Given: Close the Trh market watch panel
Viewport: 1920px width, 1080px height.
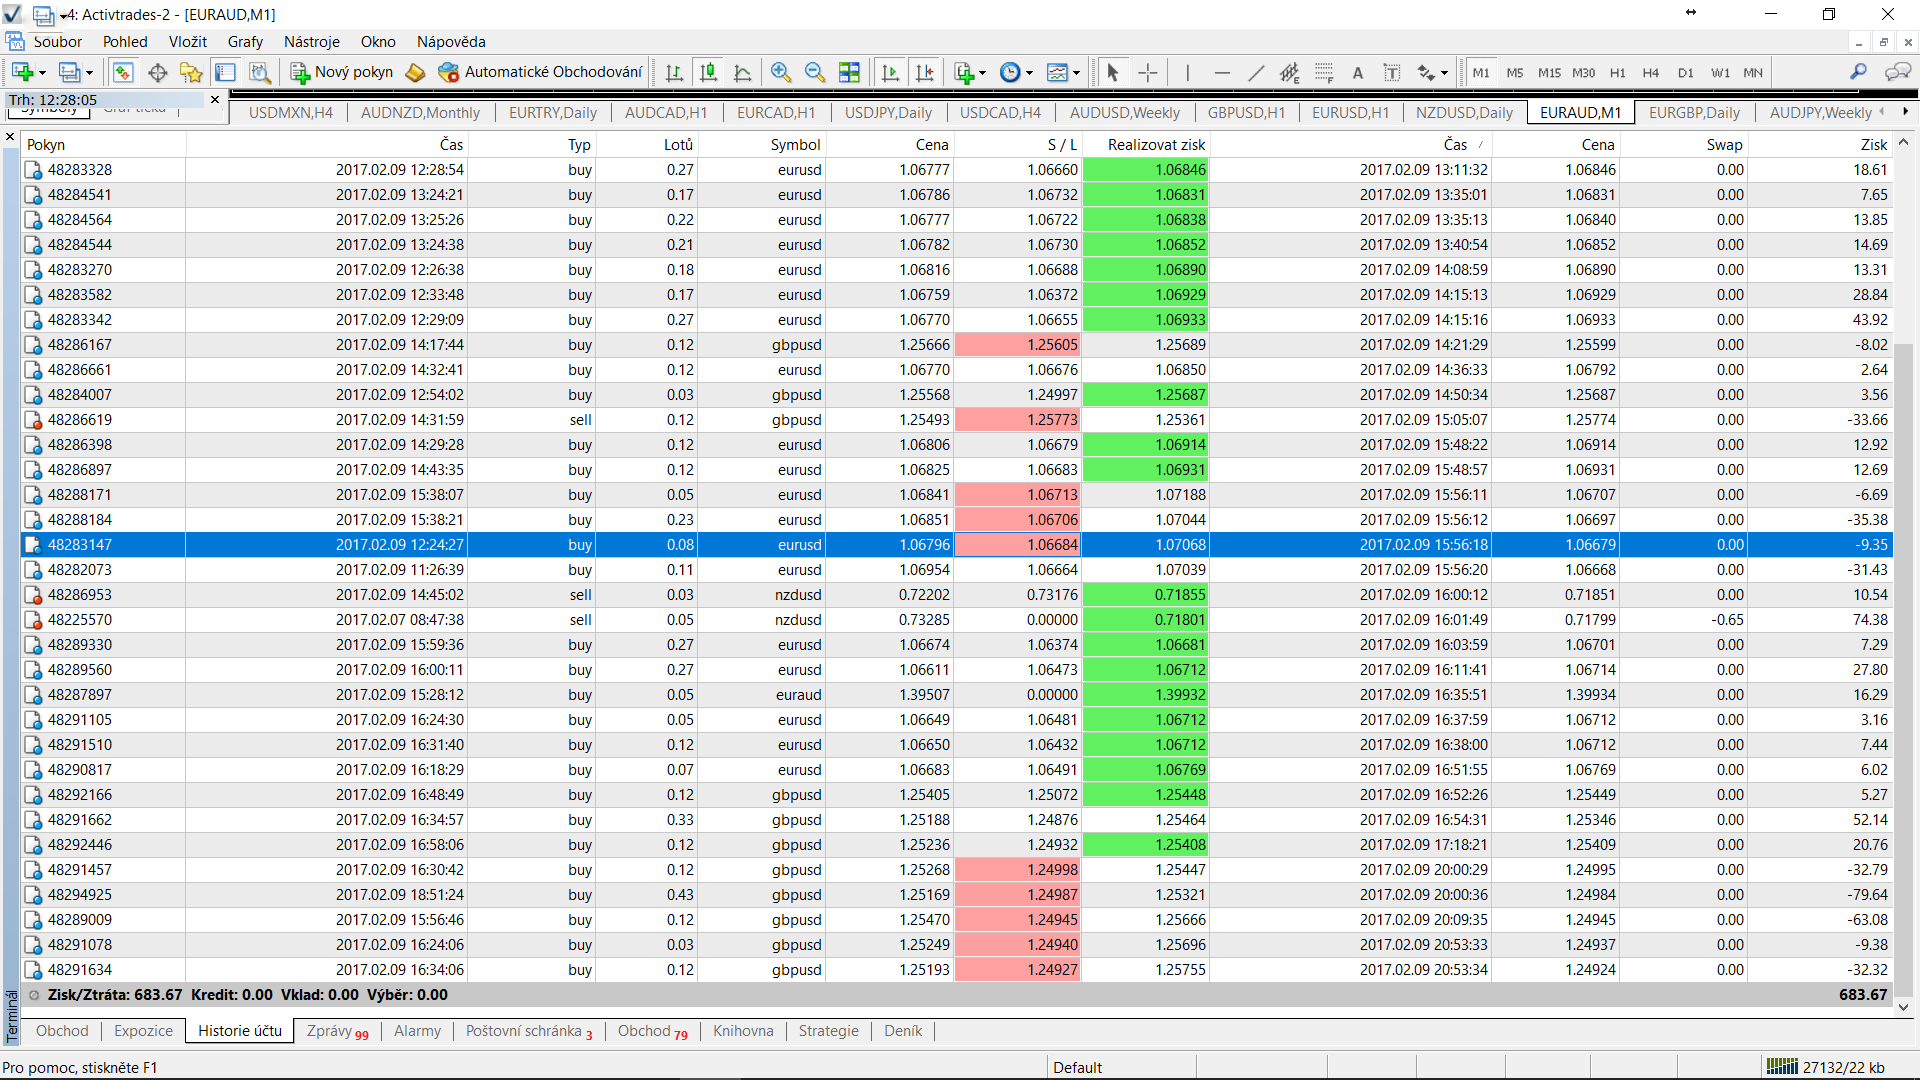Looking at the screenshot, I should (x=214, y=100).
